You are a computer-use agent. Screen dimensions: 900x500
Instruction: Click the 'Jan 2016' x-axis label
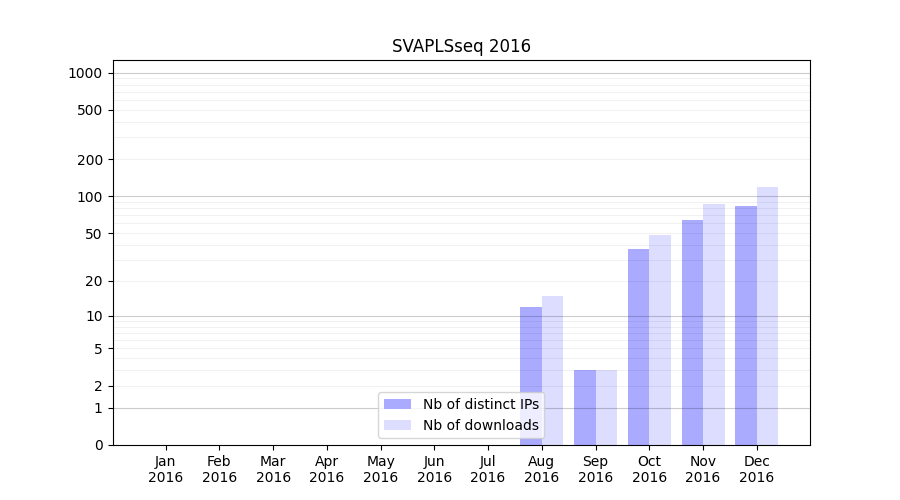pyautogui.click(x=166, y=469)
